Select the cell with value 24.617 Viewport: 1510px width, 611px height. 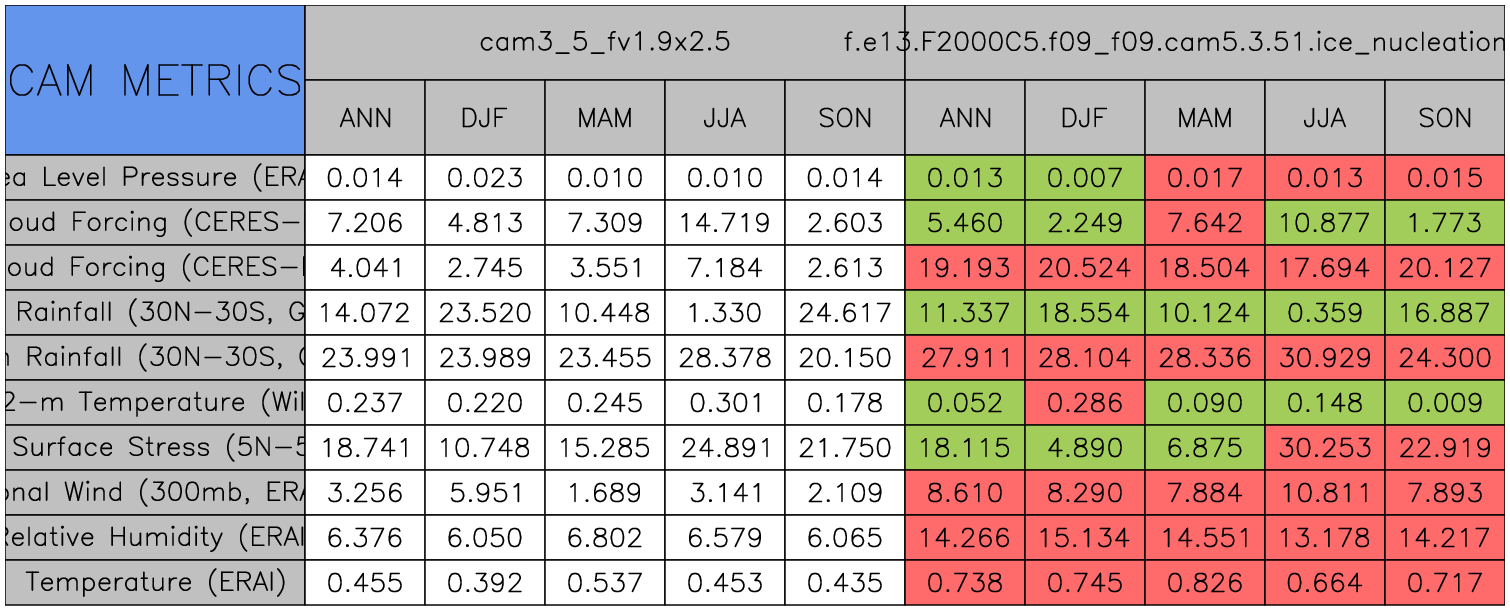tap(845, 313)
